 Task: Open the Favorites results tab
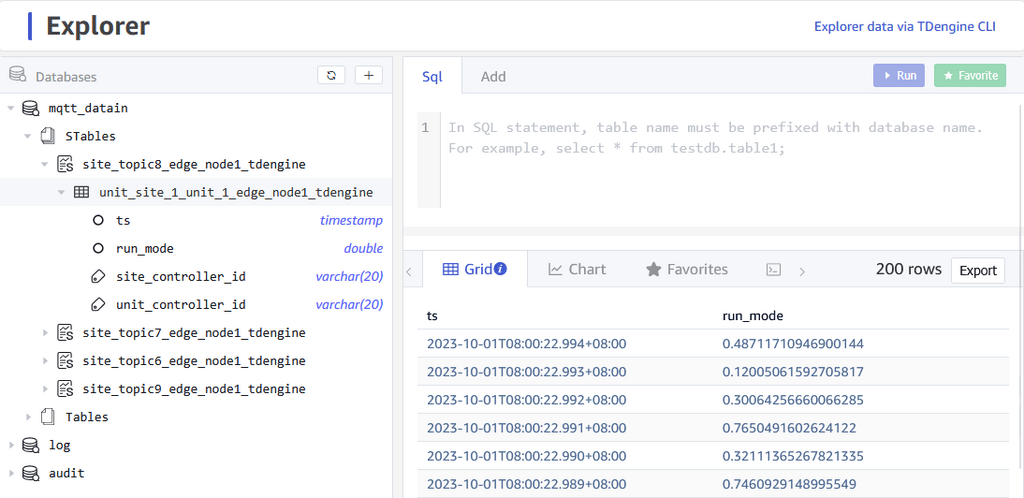click(686, 269)
